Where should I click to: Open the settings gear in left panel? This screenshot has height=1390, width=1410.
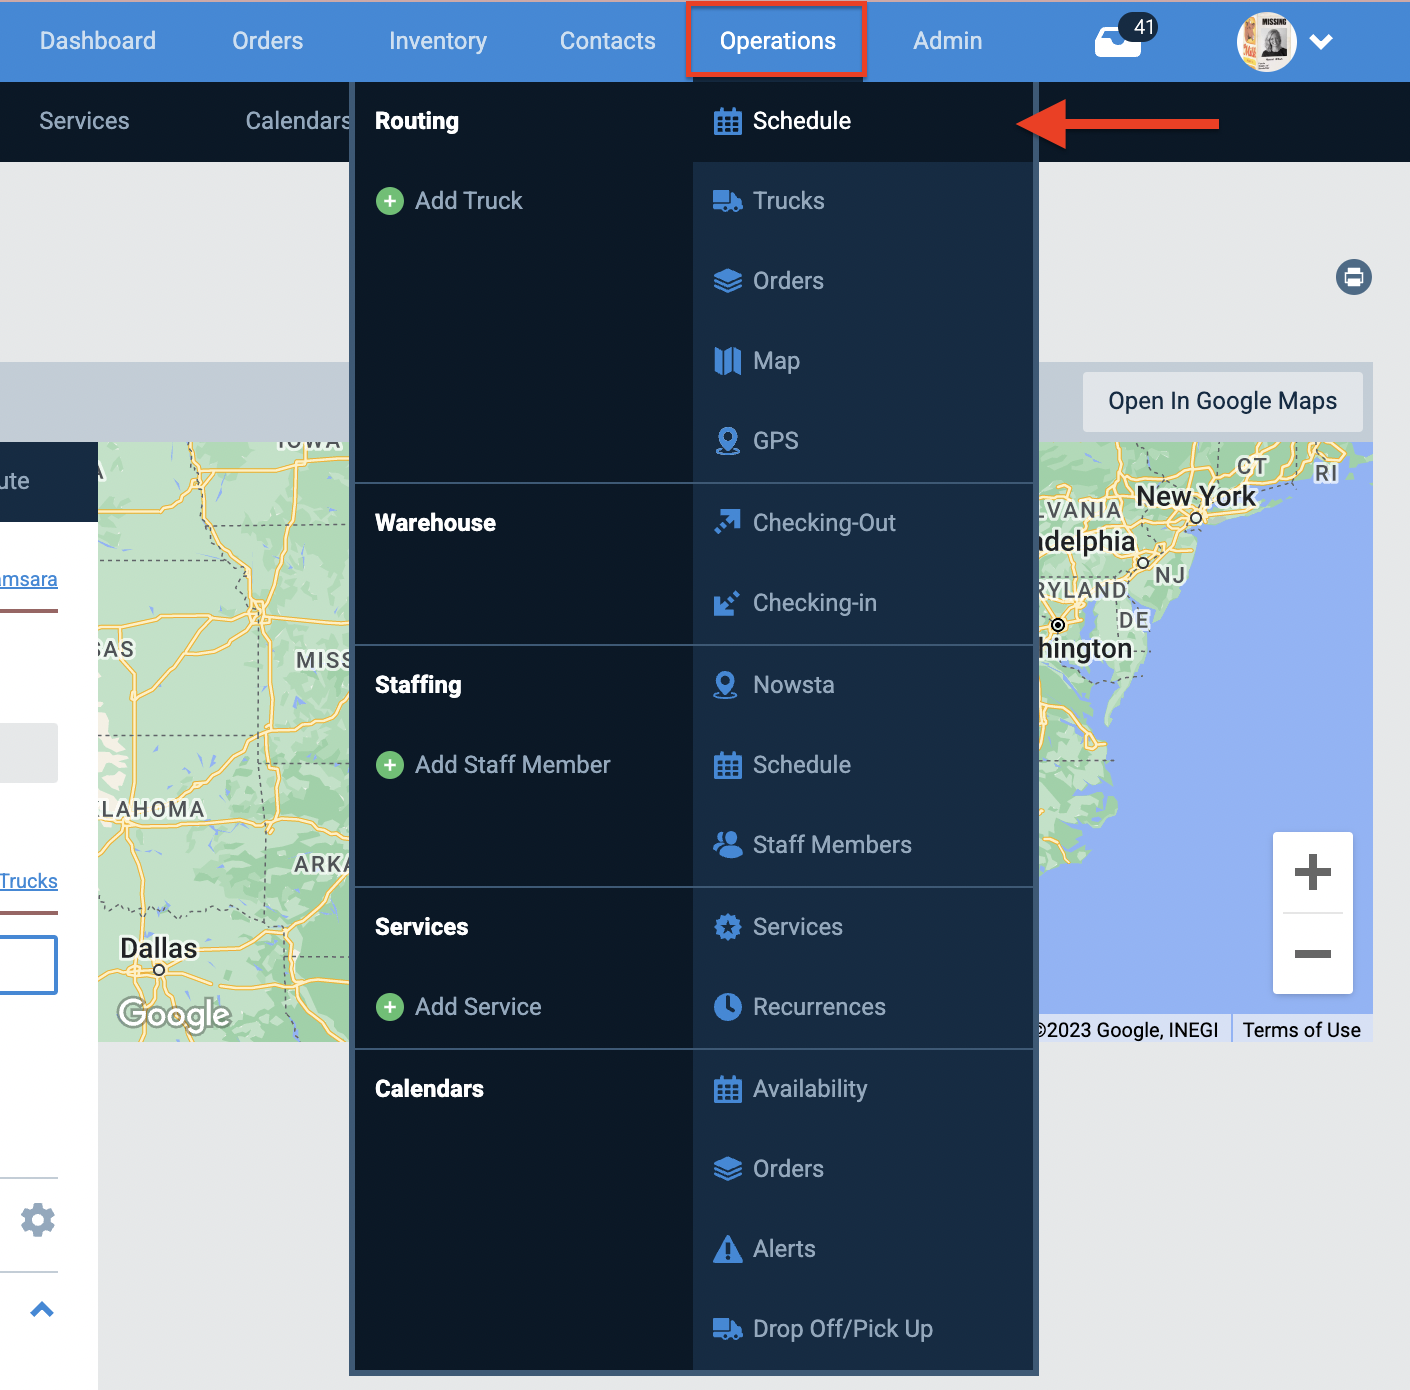coord(38,1220)
